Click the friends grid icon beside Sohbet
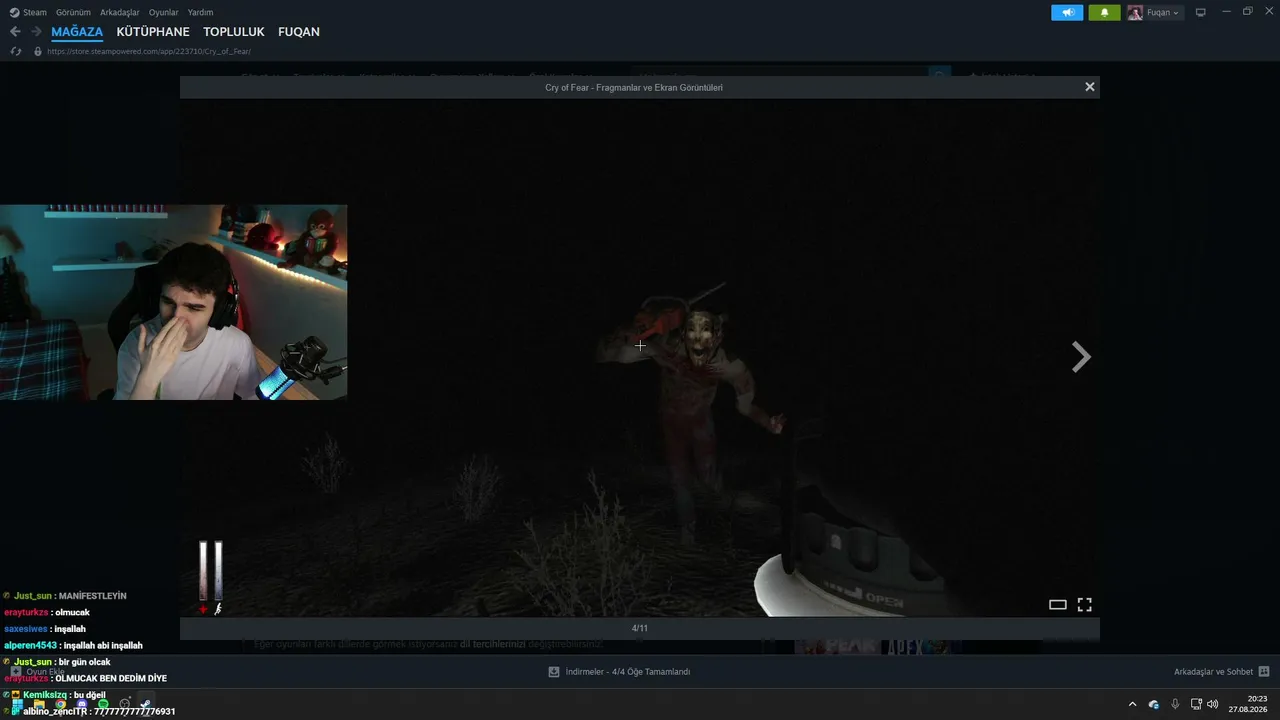Image resolution: width=1280 pixels, height=720 pixels. click(1264, 672)
